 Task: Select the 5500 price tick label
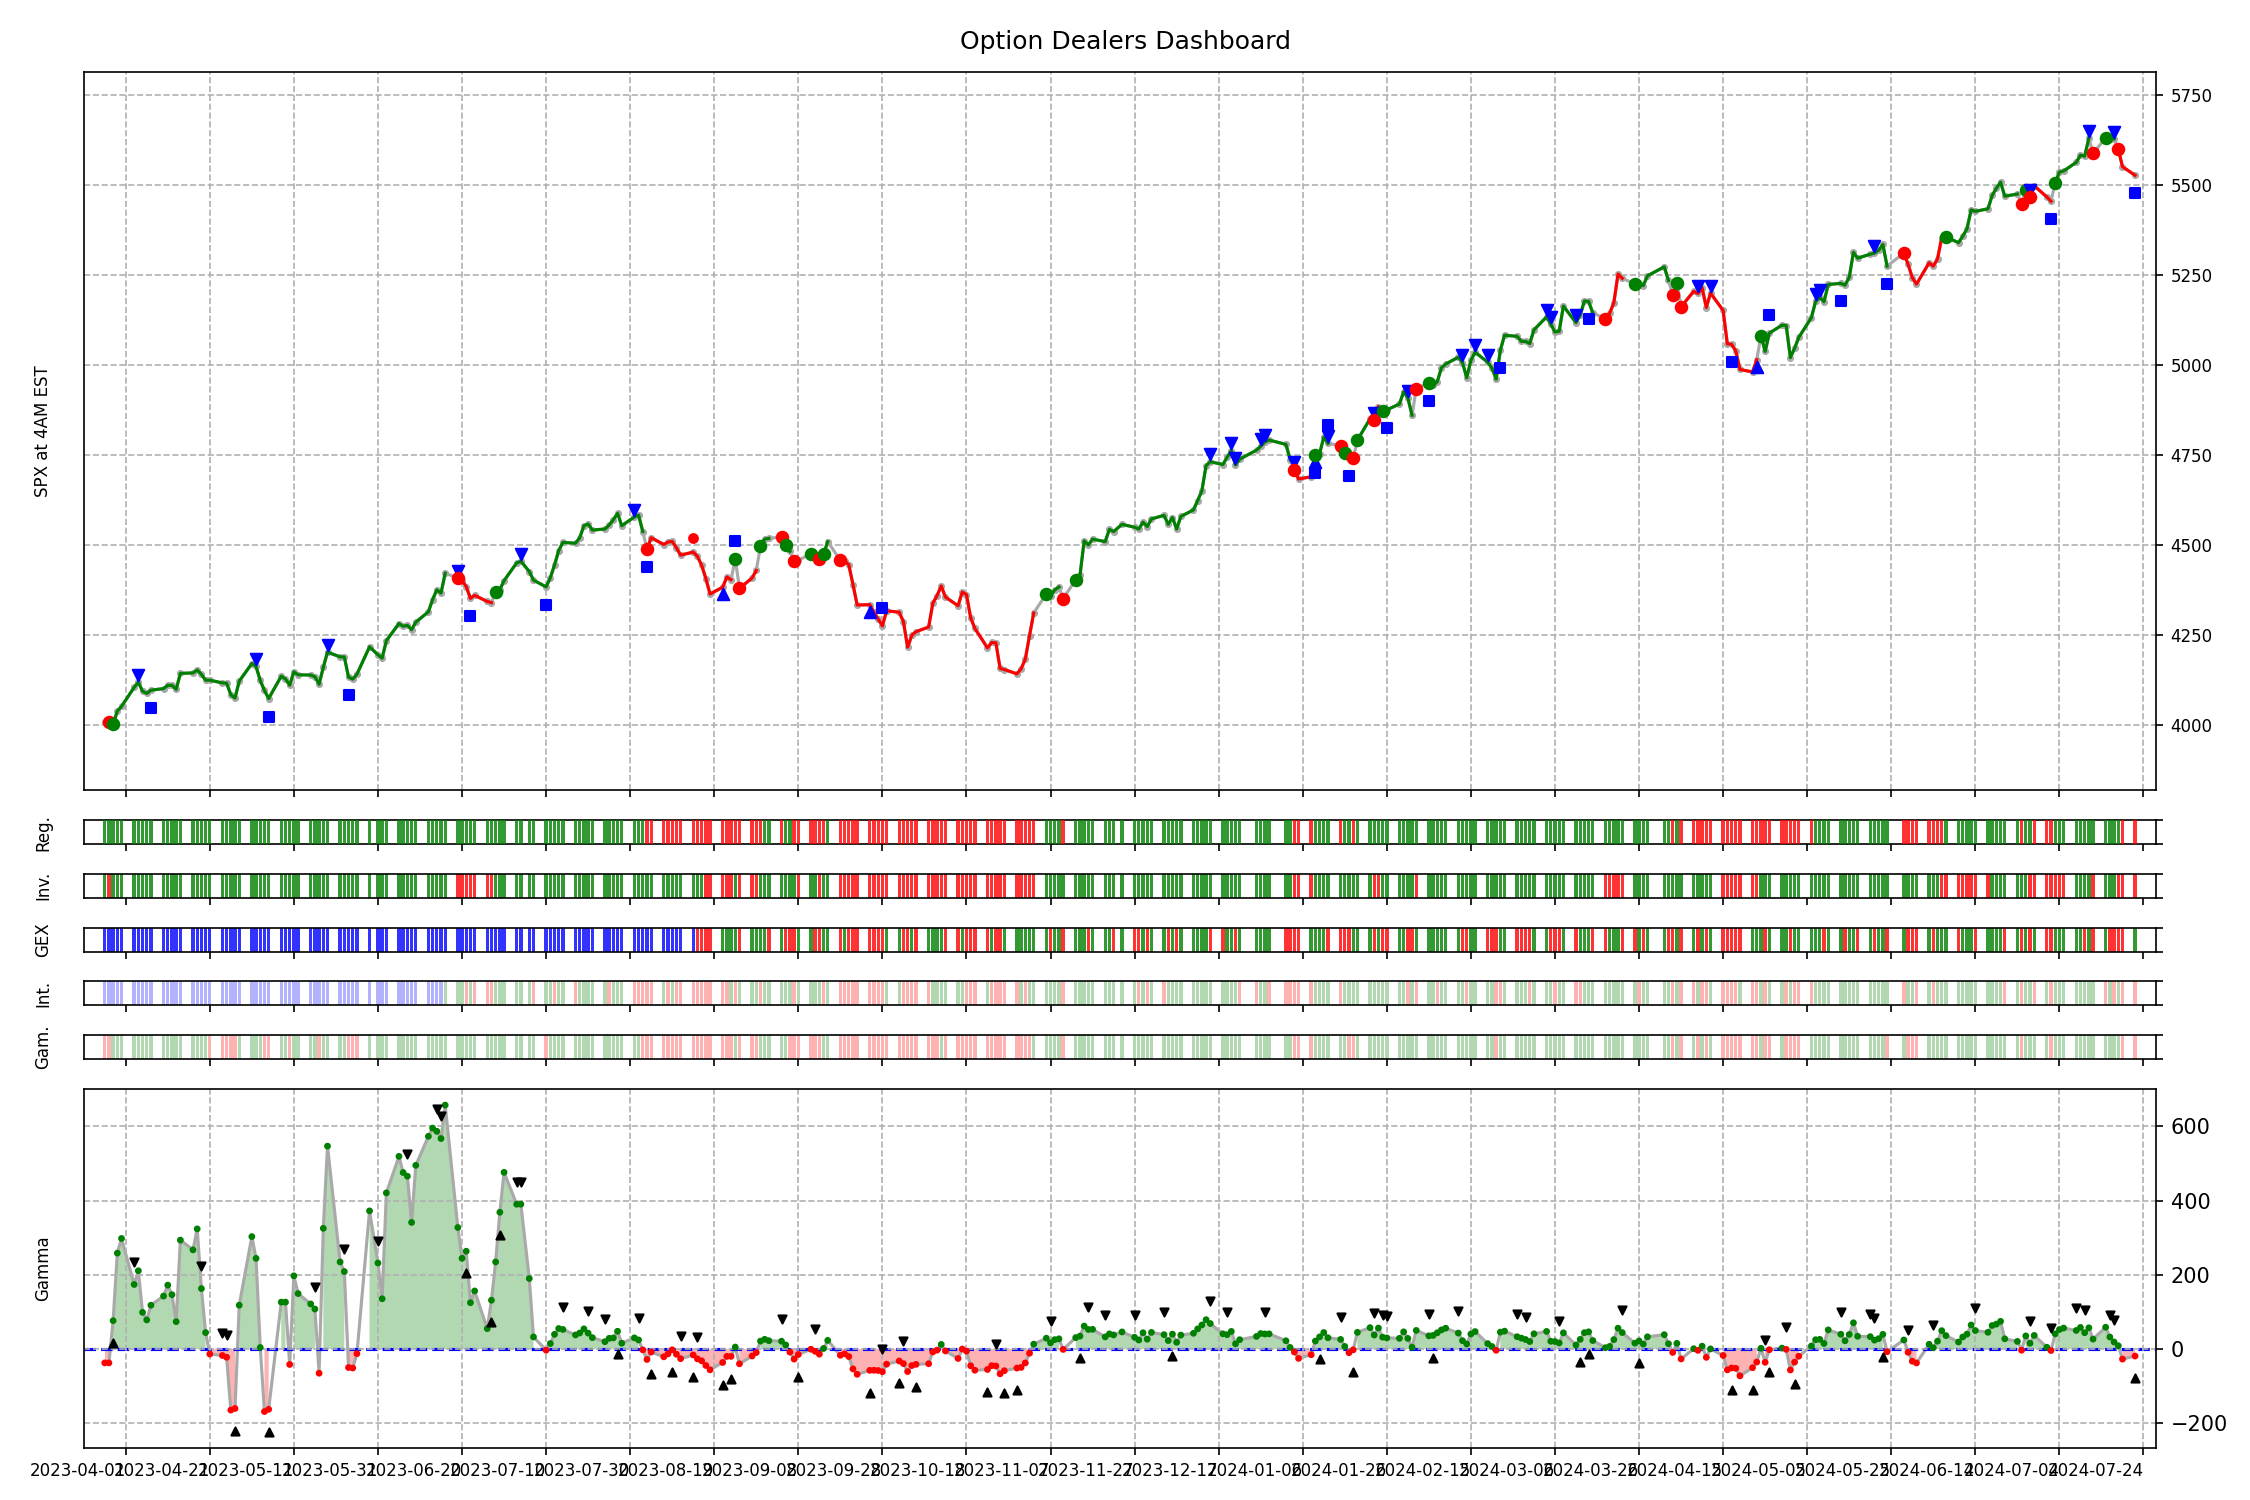[x=2190, y=185]
